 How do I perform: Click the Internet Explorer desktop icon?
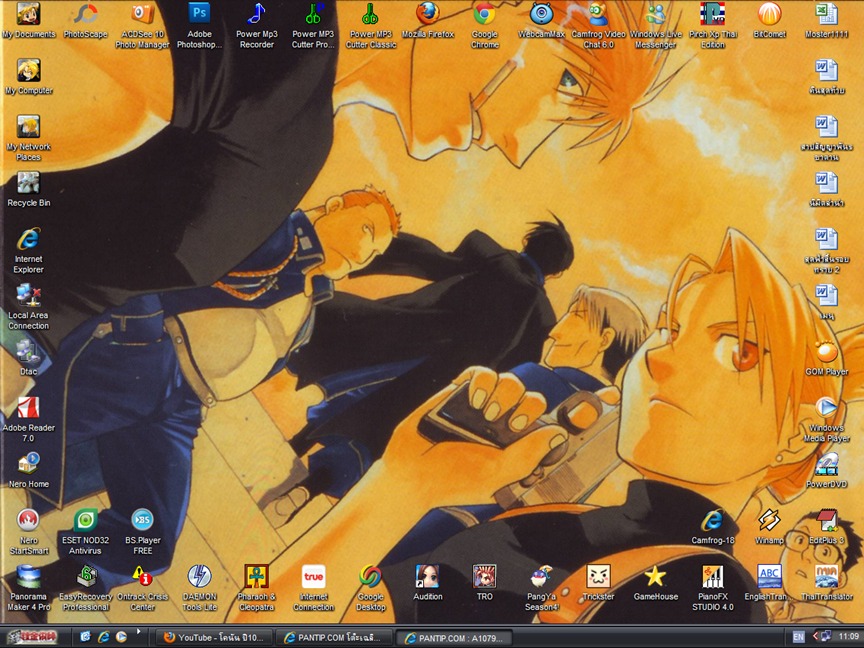click(29, 251)
